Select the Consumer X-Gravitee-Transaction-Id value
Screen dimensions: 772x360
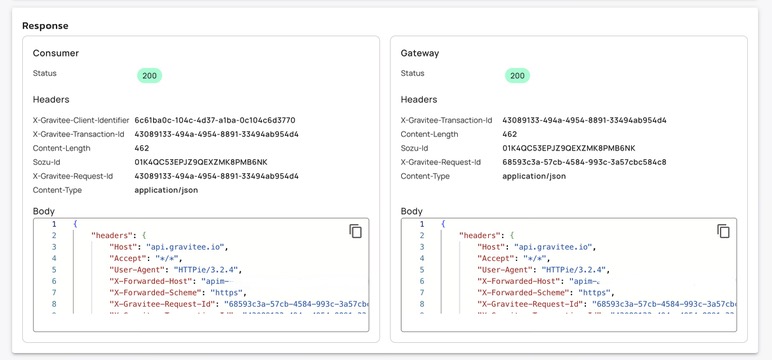click(216, 134)
